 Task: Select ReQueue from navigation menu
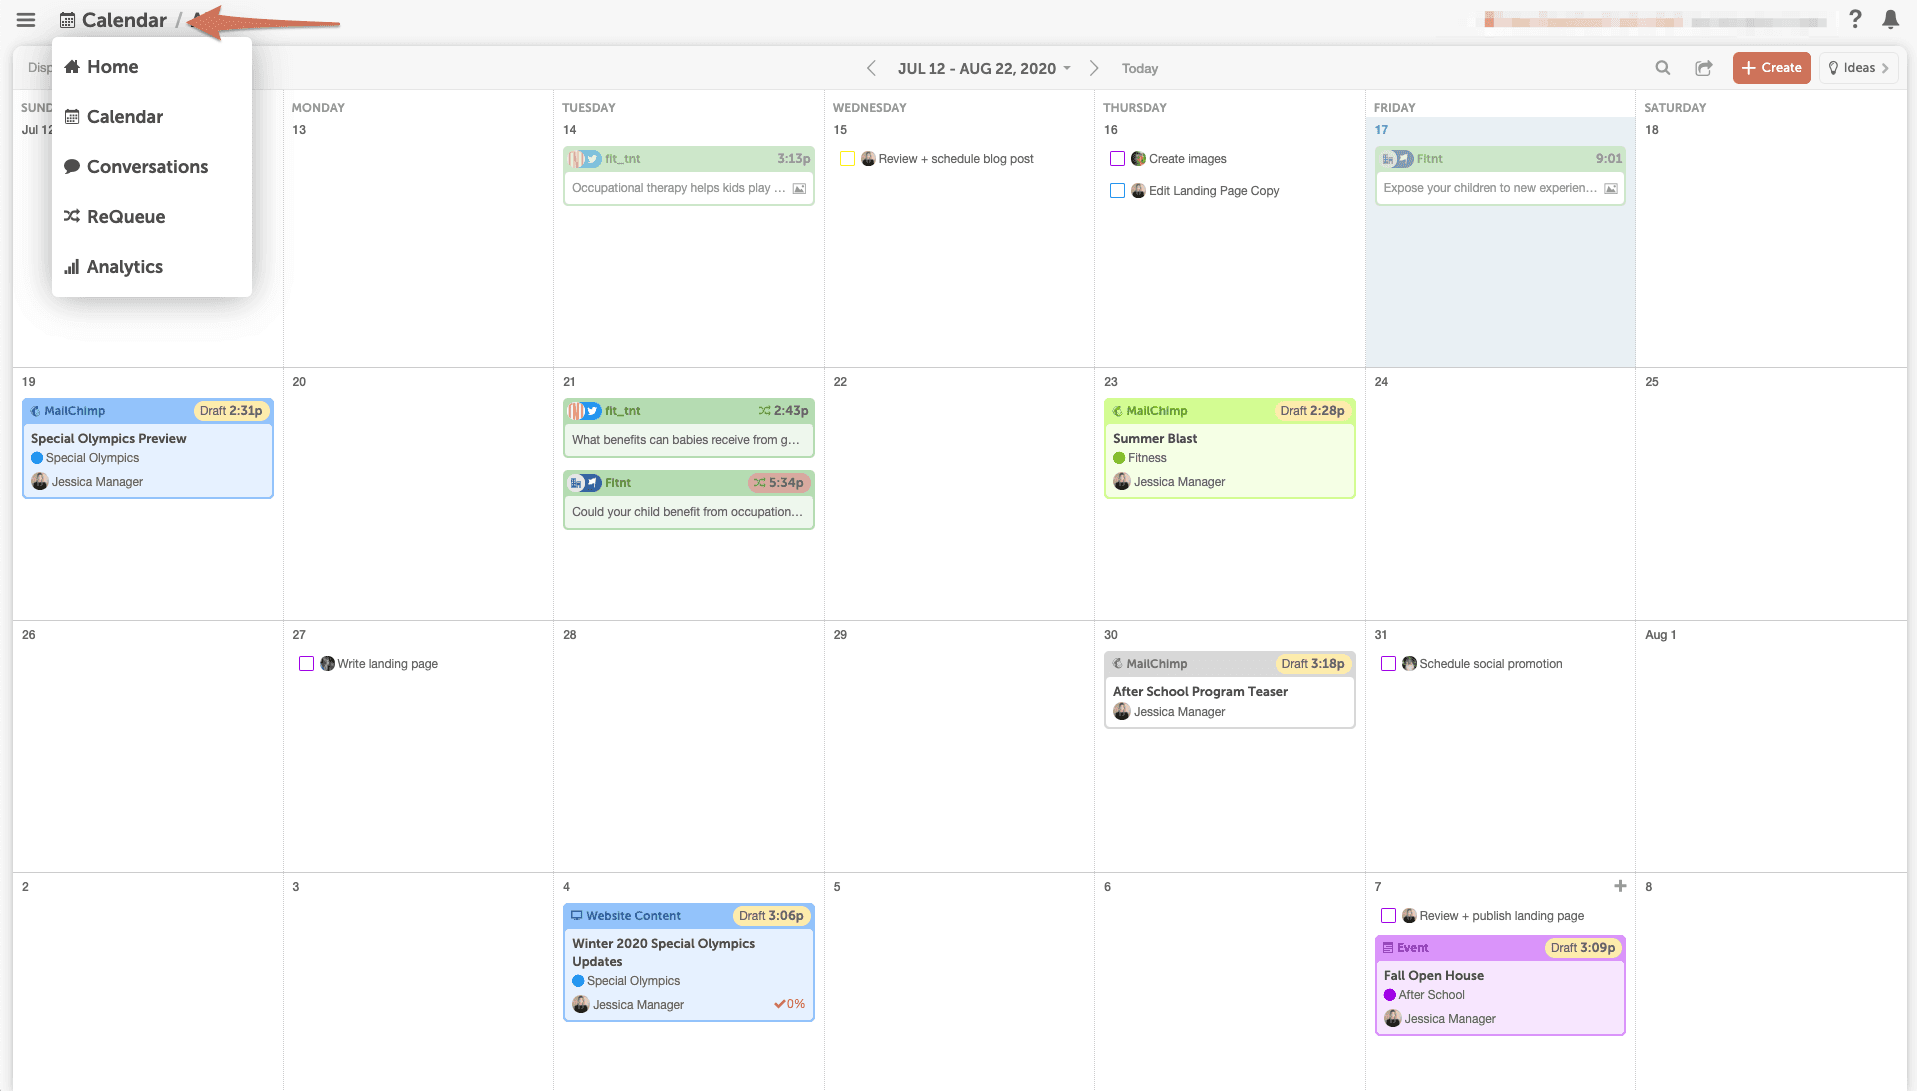[x=125, y=217]
